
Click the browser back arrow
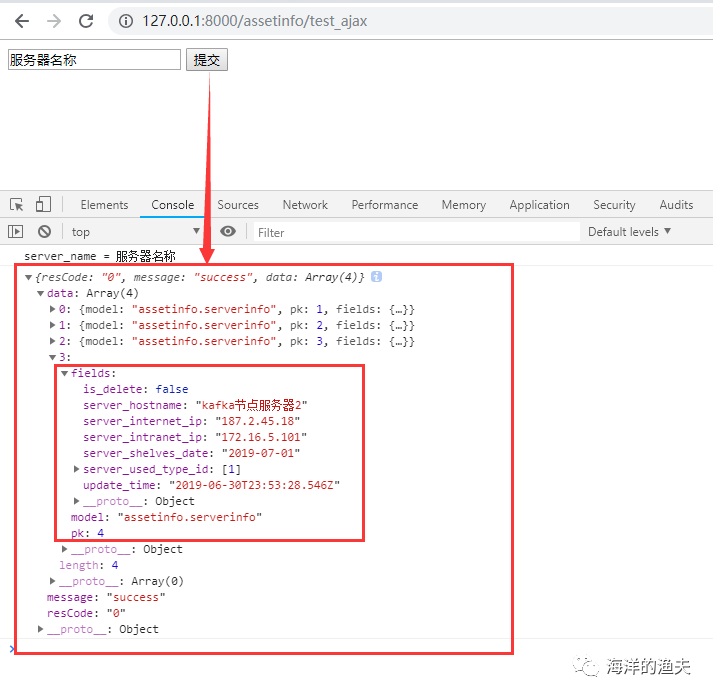coord(21,21)
